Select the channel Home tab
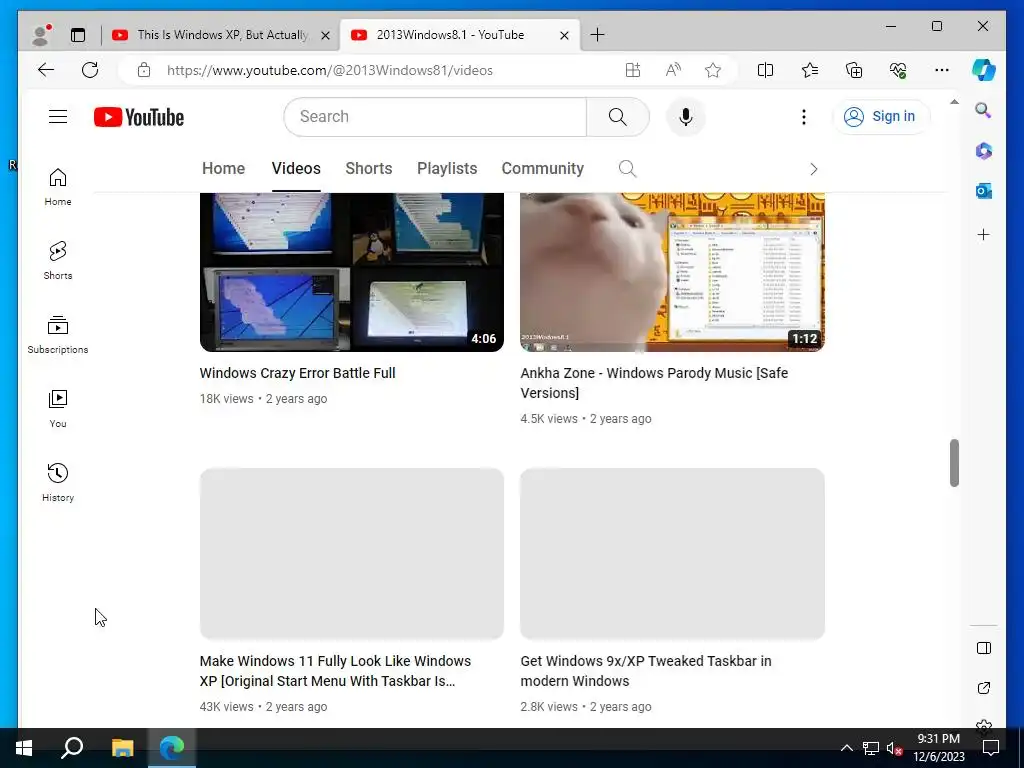The width and height of the screenshot is (1024, 768). click(x=223, y=168)
